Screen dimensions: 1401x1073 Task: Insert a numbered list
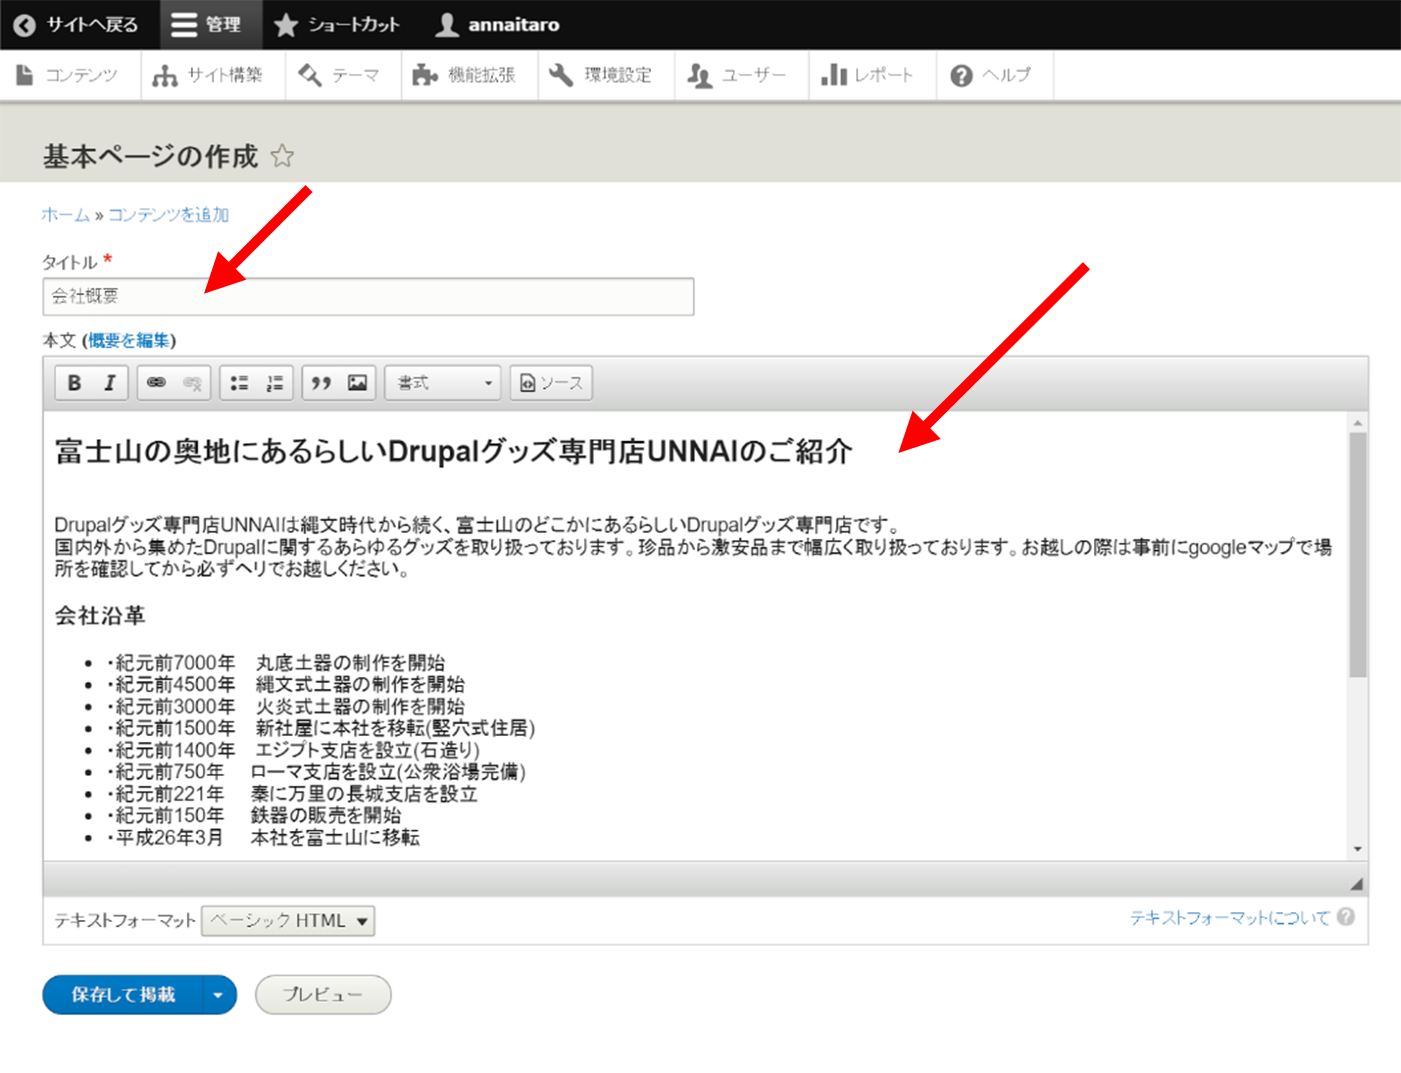pos(275,383)
